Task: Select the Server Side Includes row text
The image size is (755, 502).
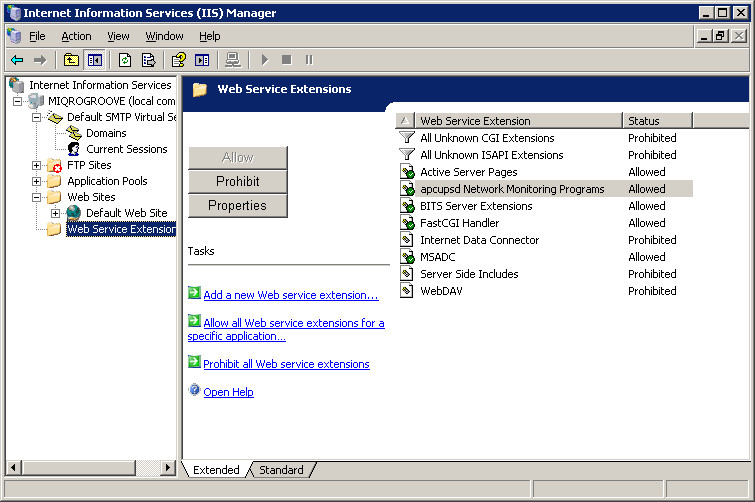Action: pyautogui.click(x=469, y=274)
